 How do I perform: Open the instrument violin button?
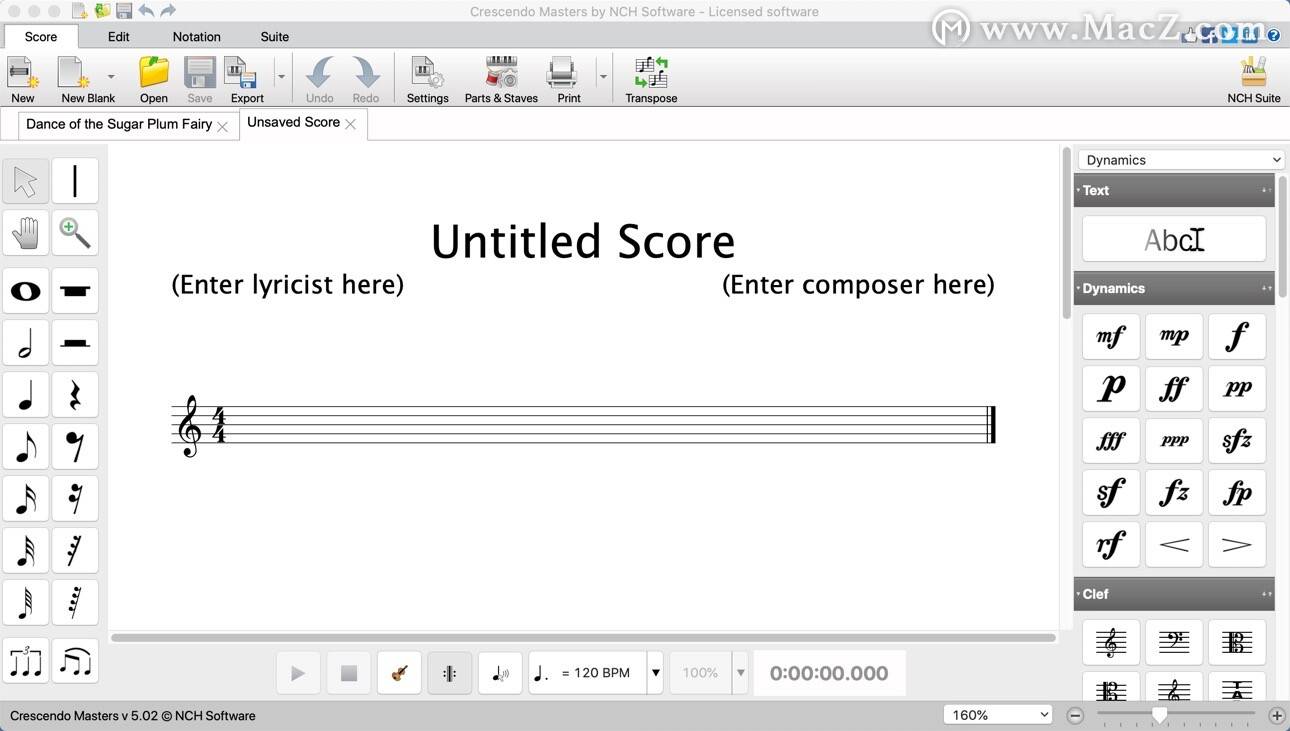tap(399, 673)
